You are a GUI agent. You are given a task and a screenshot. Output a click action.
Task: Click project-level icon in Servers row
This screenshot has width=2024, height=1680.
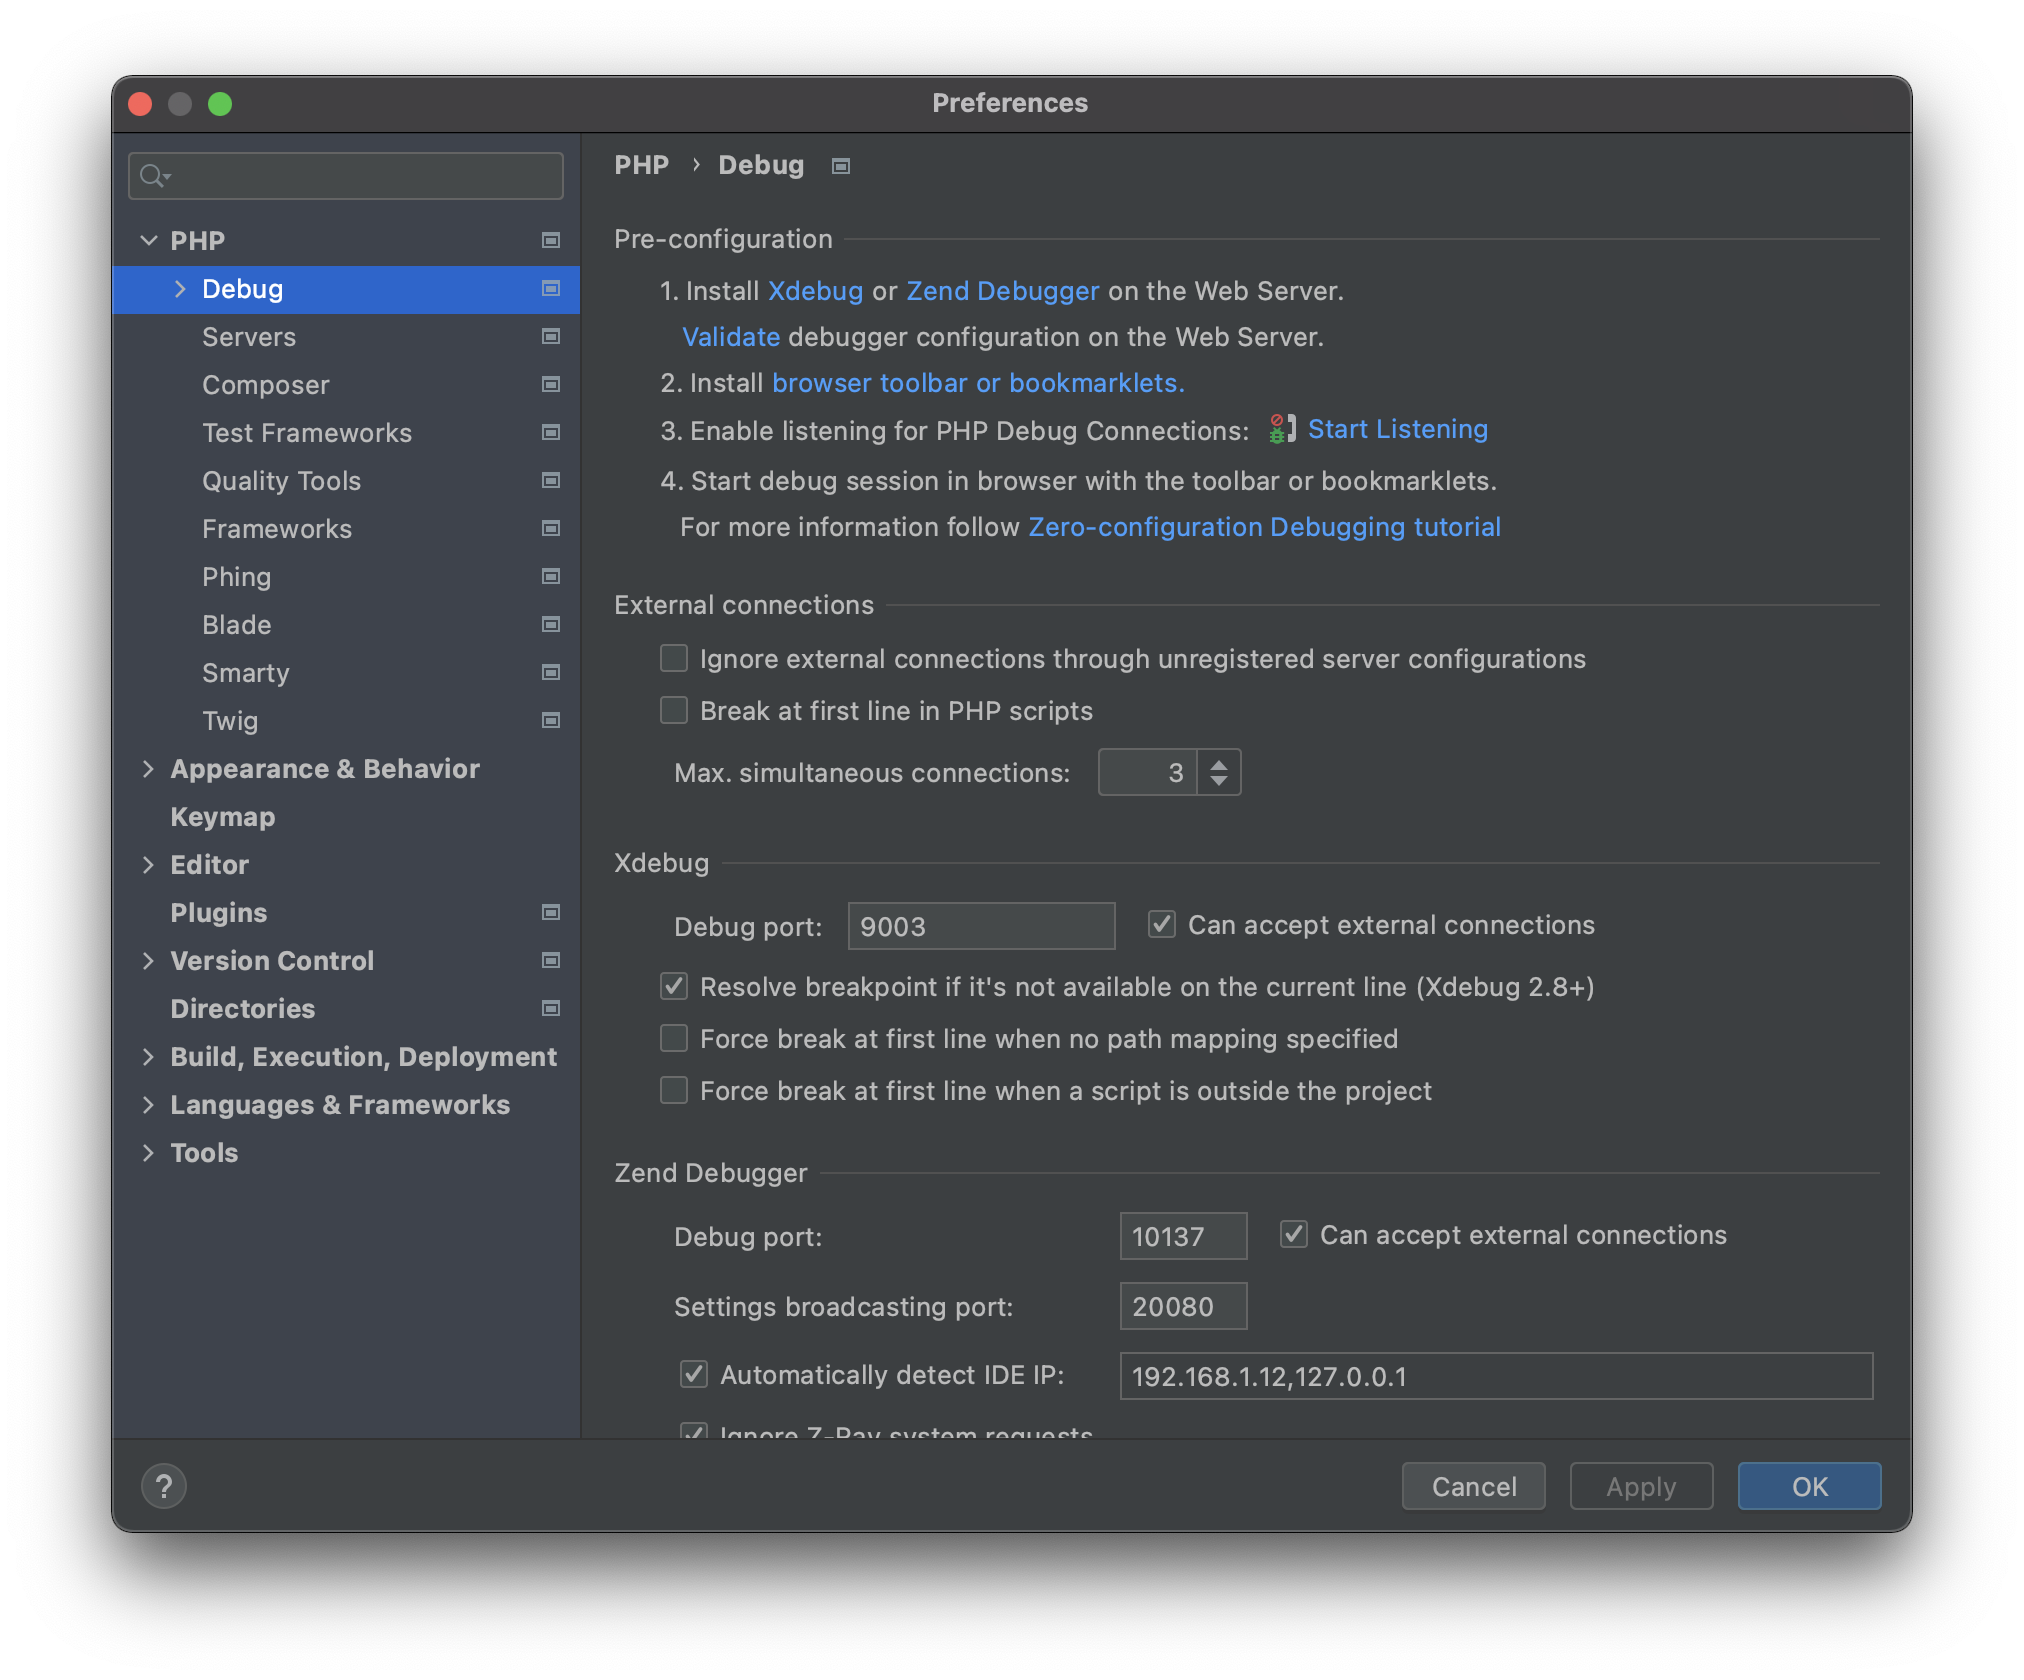click(550, 336)
